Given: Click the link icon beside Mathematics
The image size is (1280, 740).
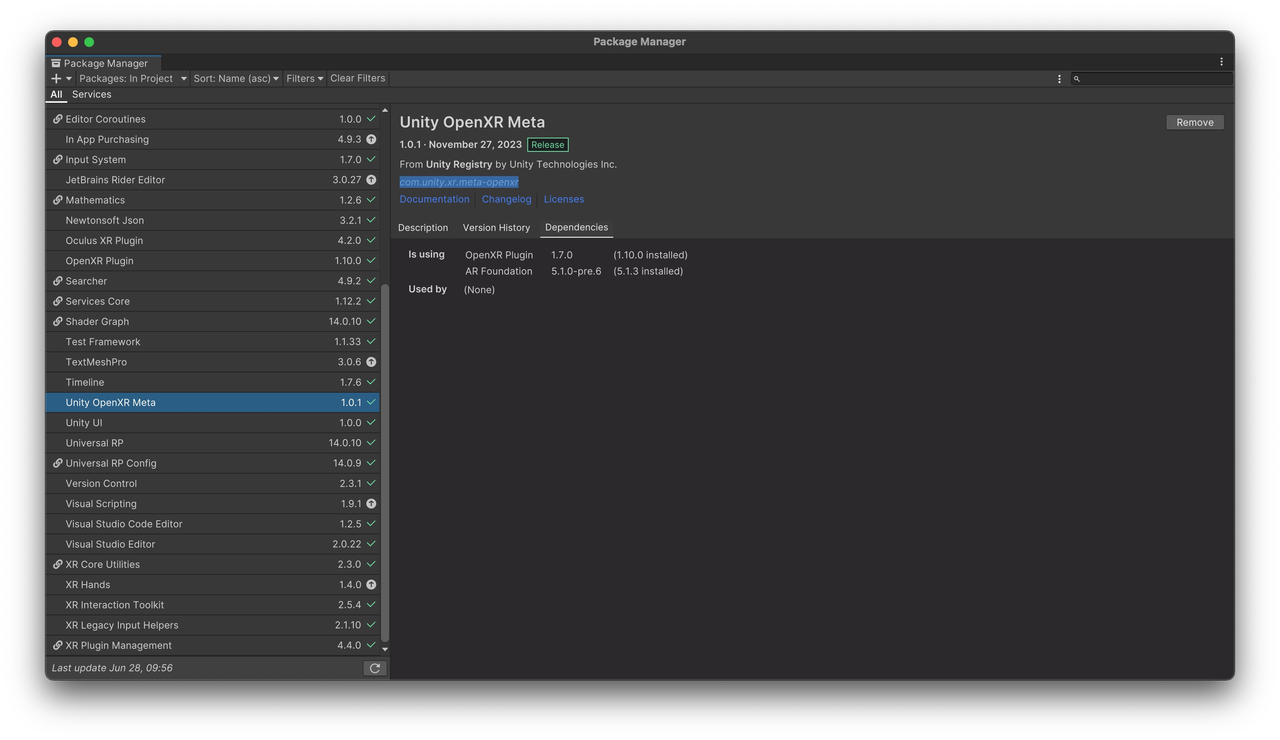Looking at the screenshot, I should pos(57,200).
